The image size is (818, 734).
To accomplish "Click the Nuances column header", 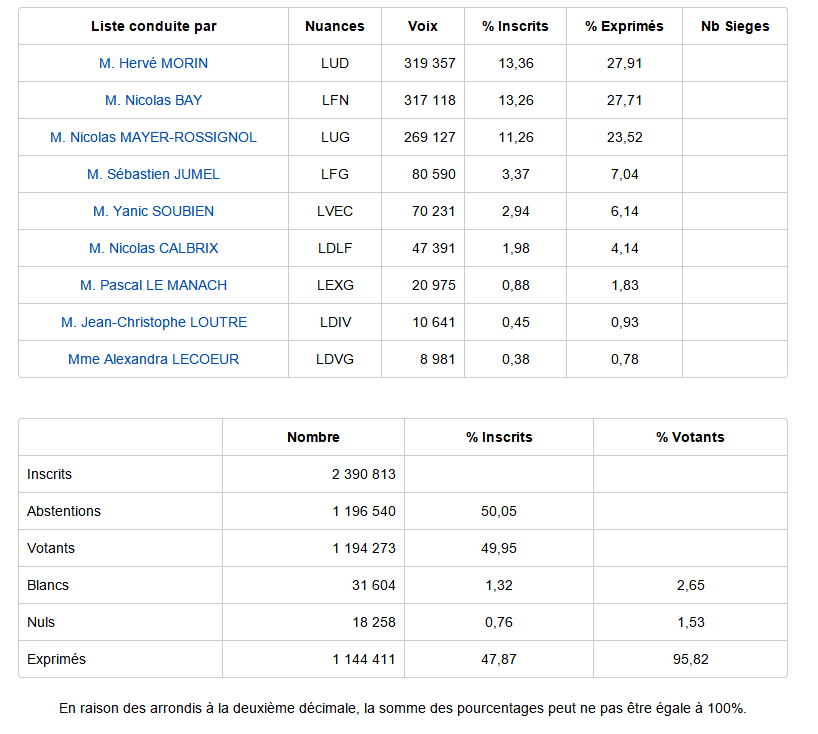I will point(335,26).
